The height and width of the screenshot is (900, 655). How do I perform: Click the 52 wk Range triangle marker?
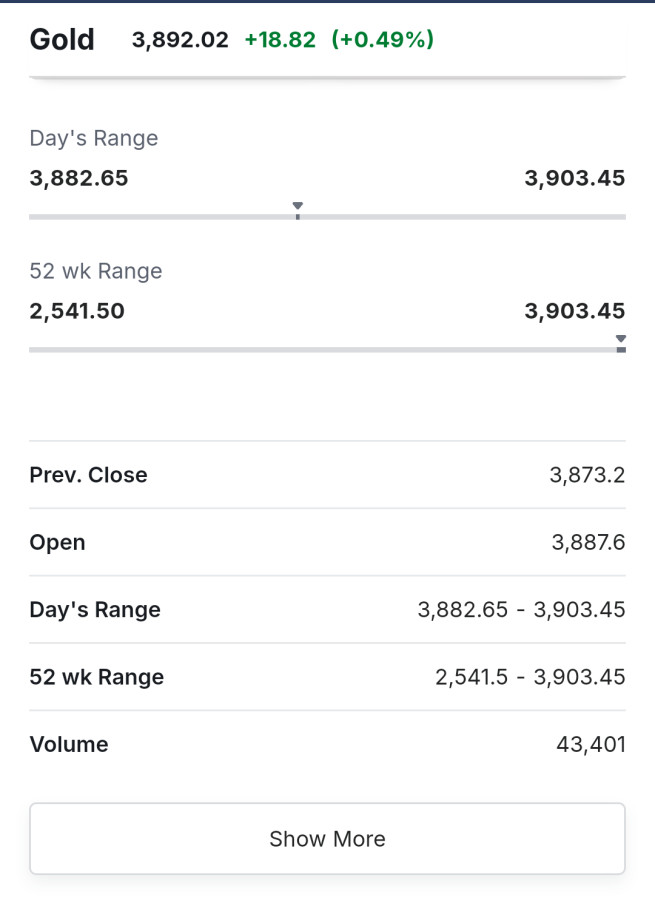621,341
